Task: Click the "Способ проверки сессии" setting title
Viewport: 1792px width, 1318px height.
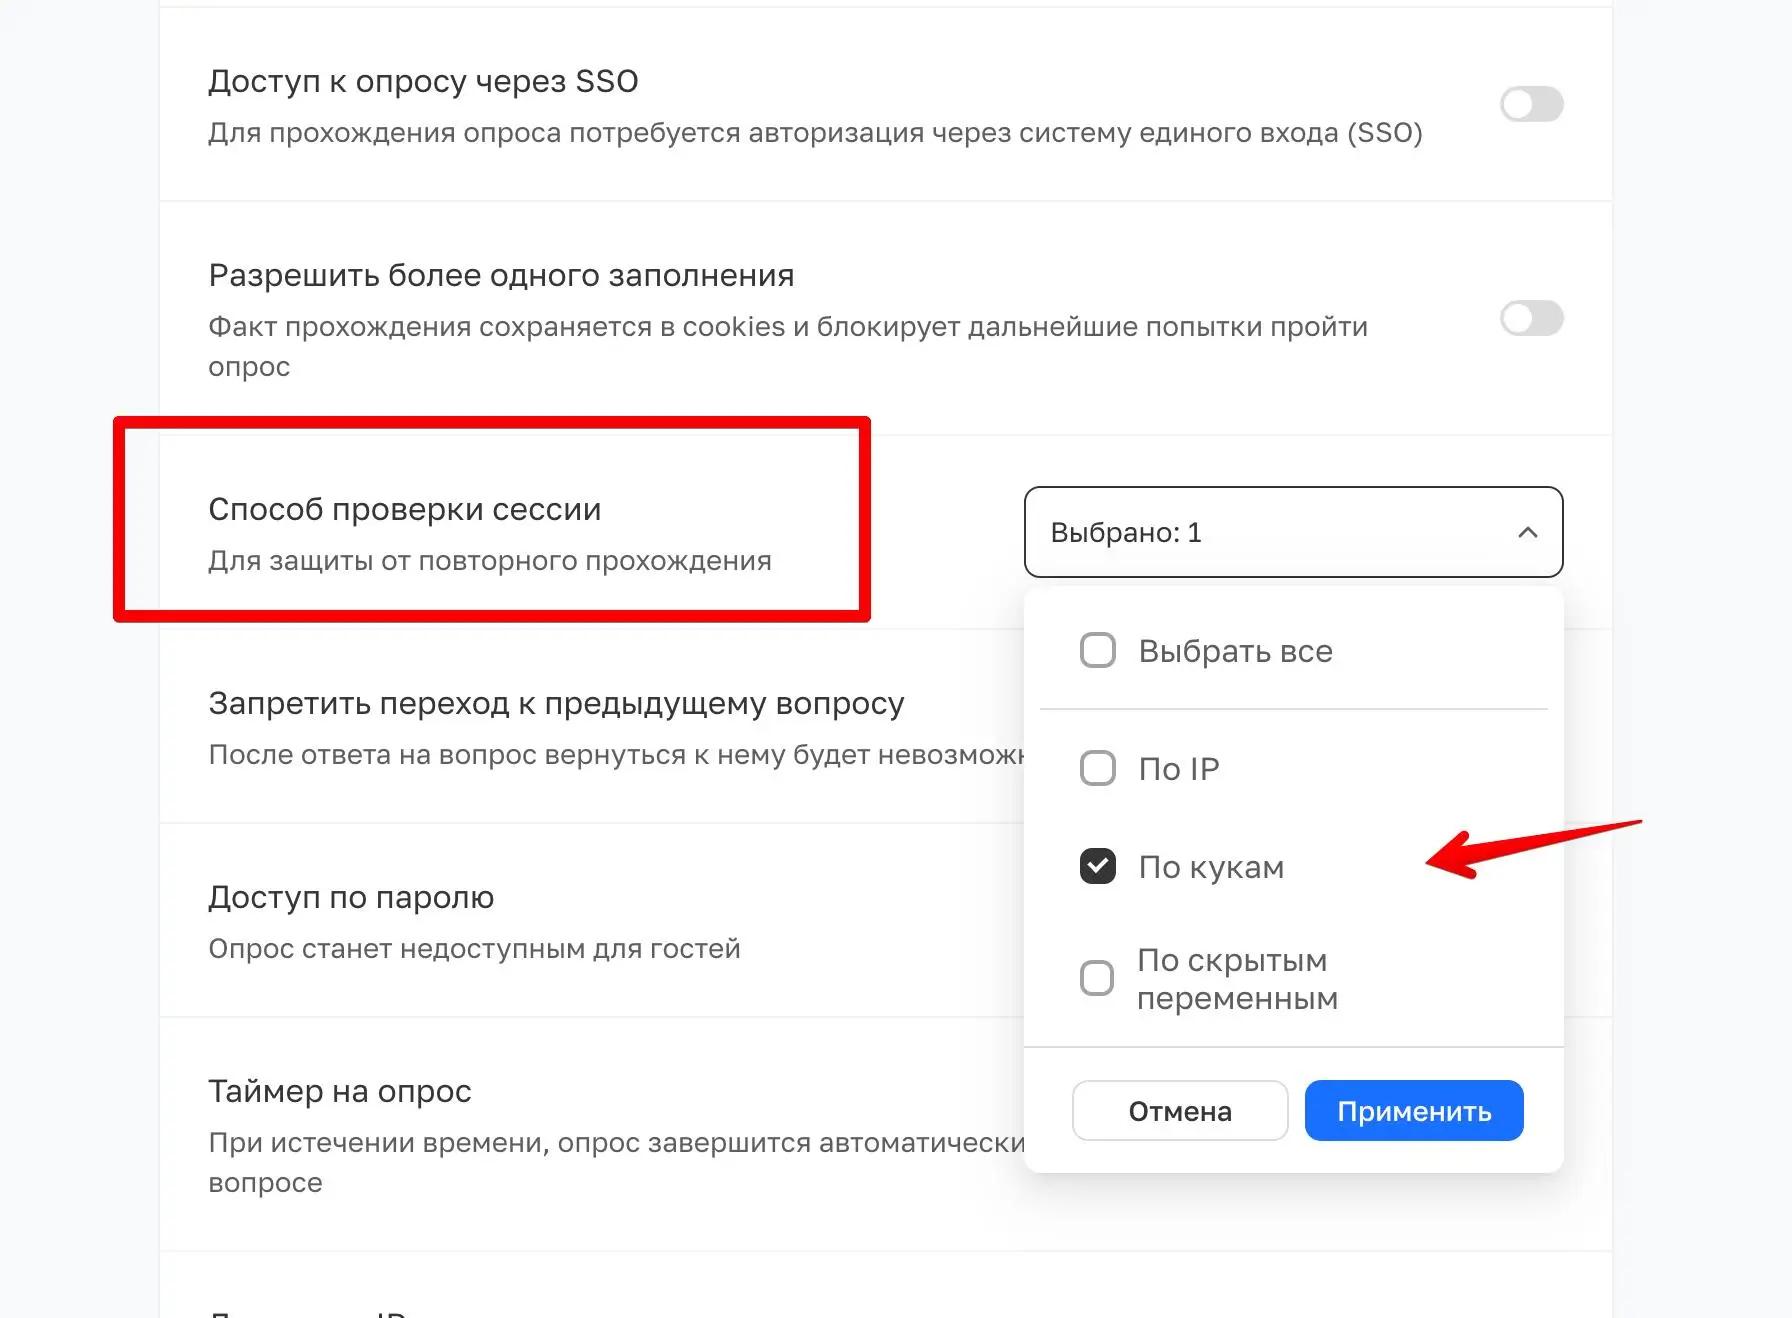Action: pos(404,510)
